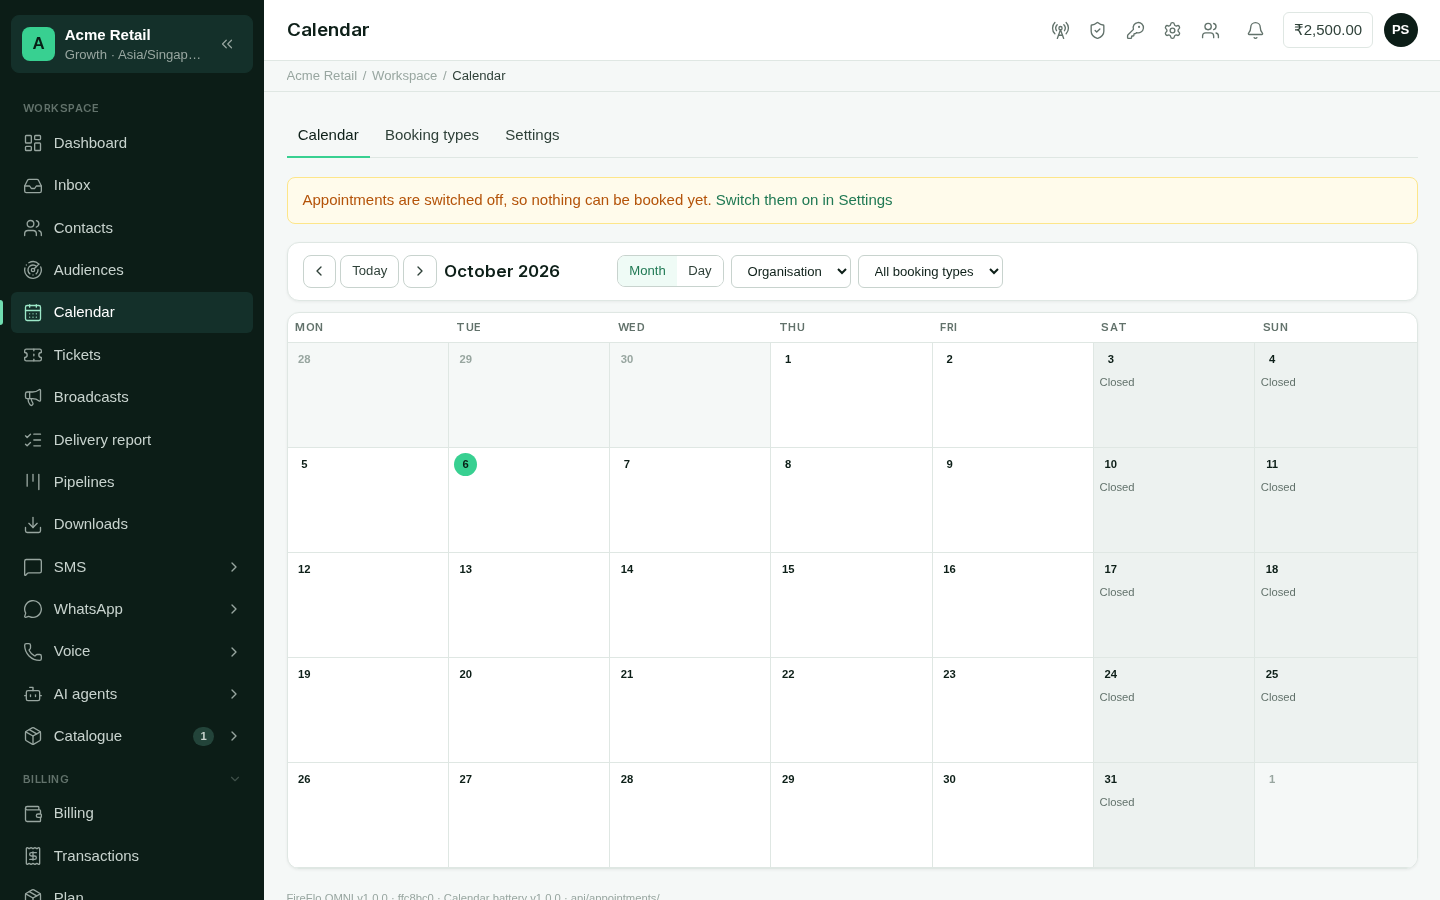Open the PS user avatar menu
This screenshot has height=900, width=1440.
click(x=1401, y=30)
